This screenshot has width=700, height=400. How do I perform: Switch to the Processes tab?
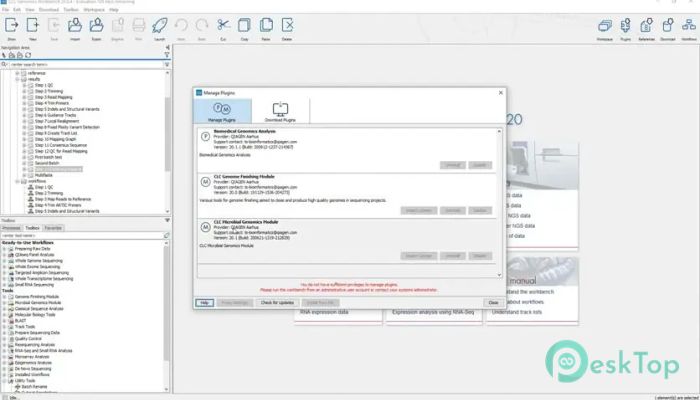click(11, 228)
